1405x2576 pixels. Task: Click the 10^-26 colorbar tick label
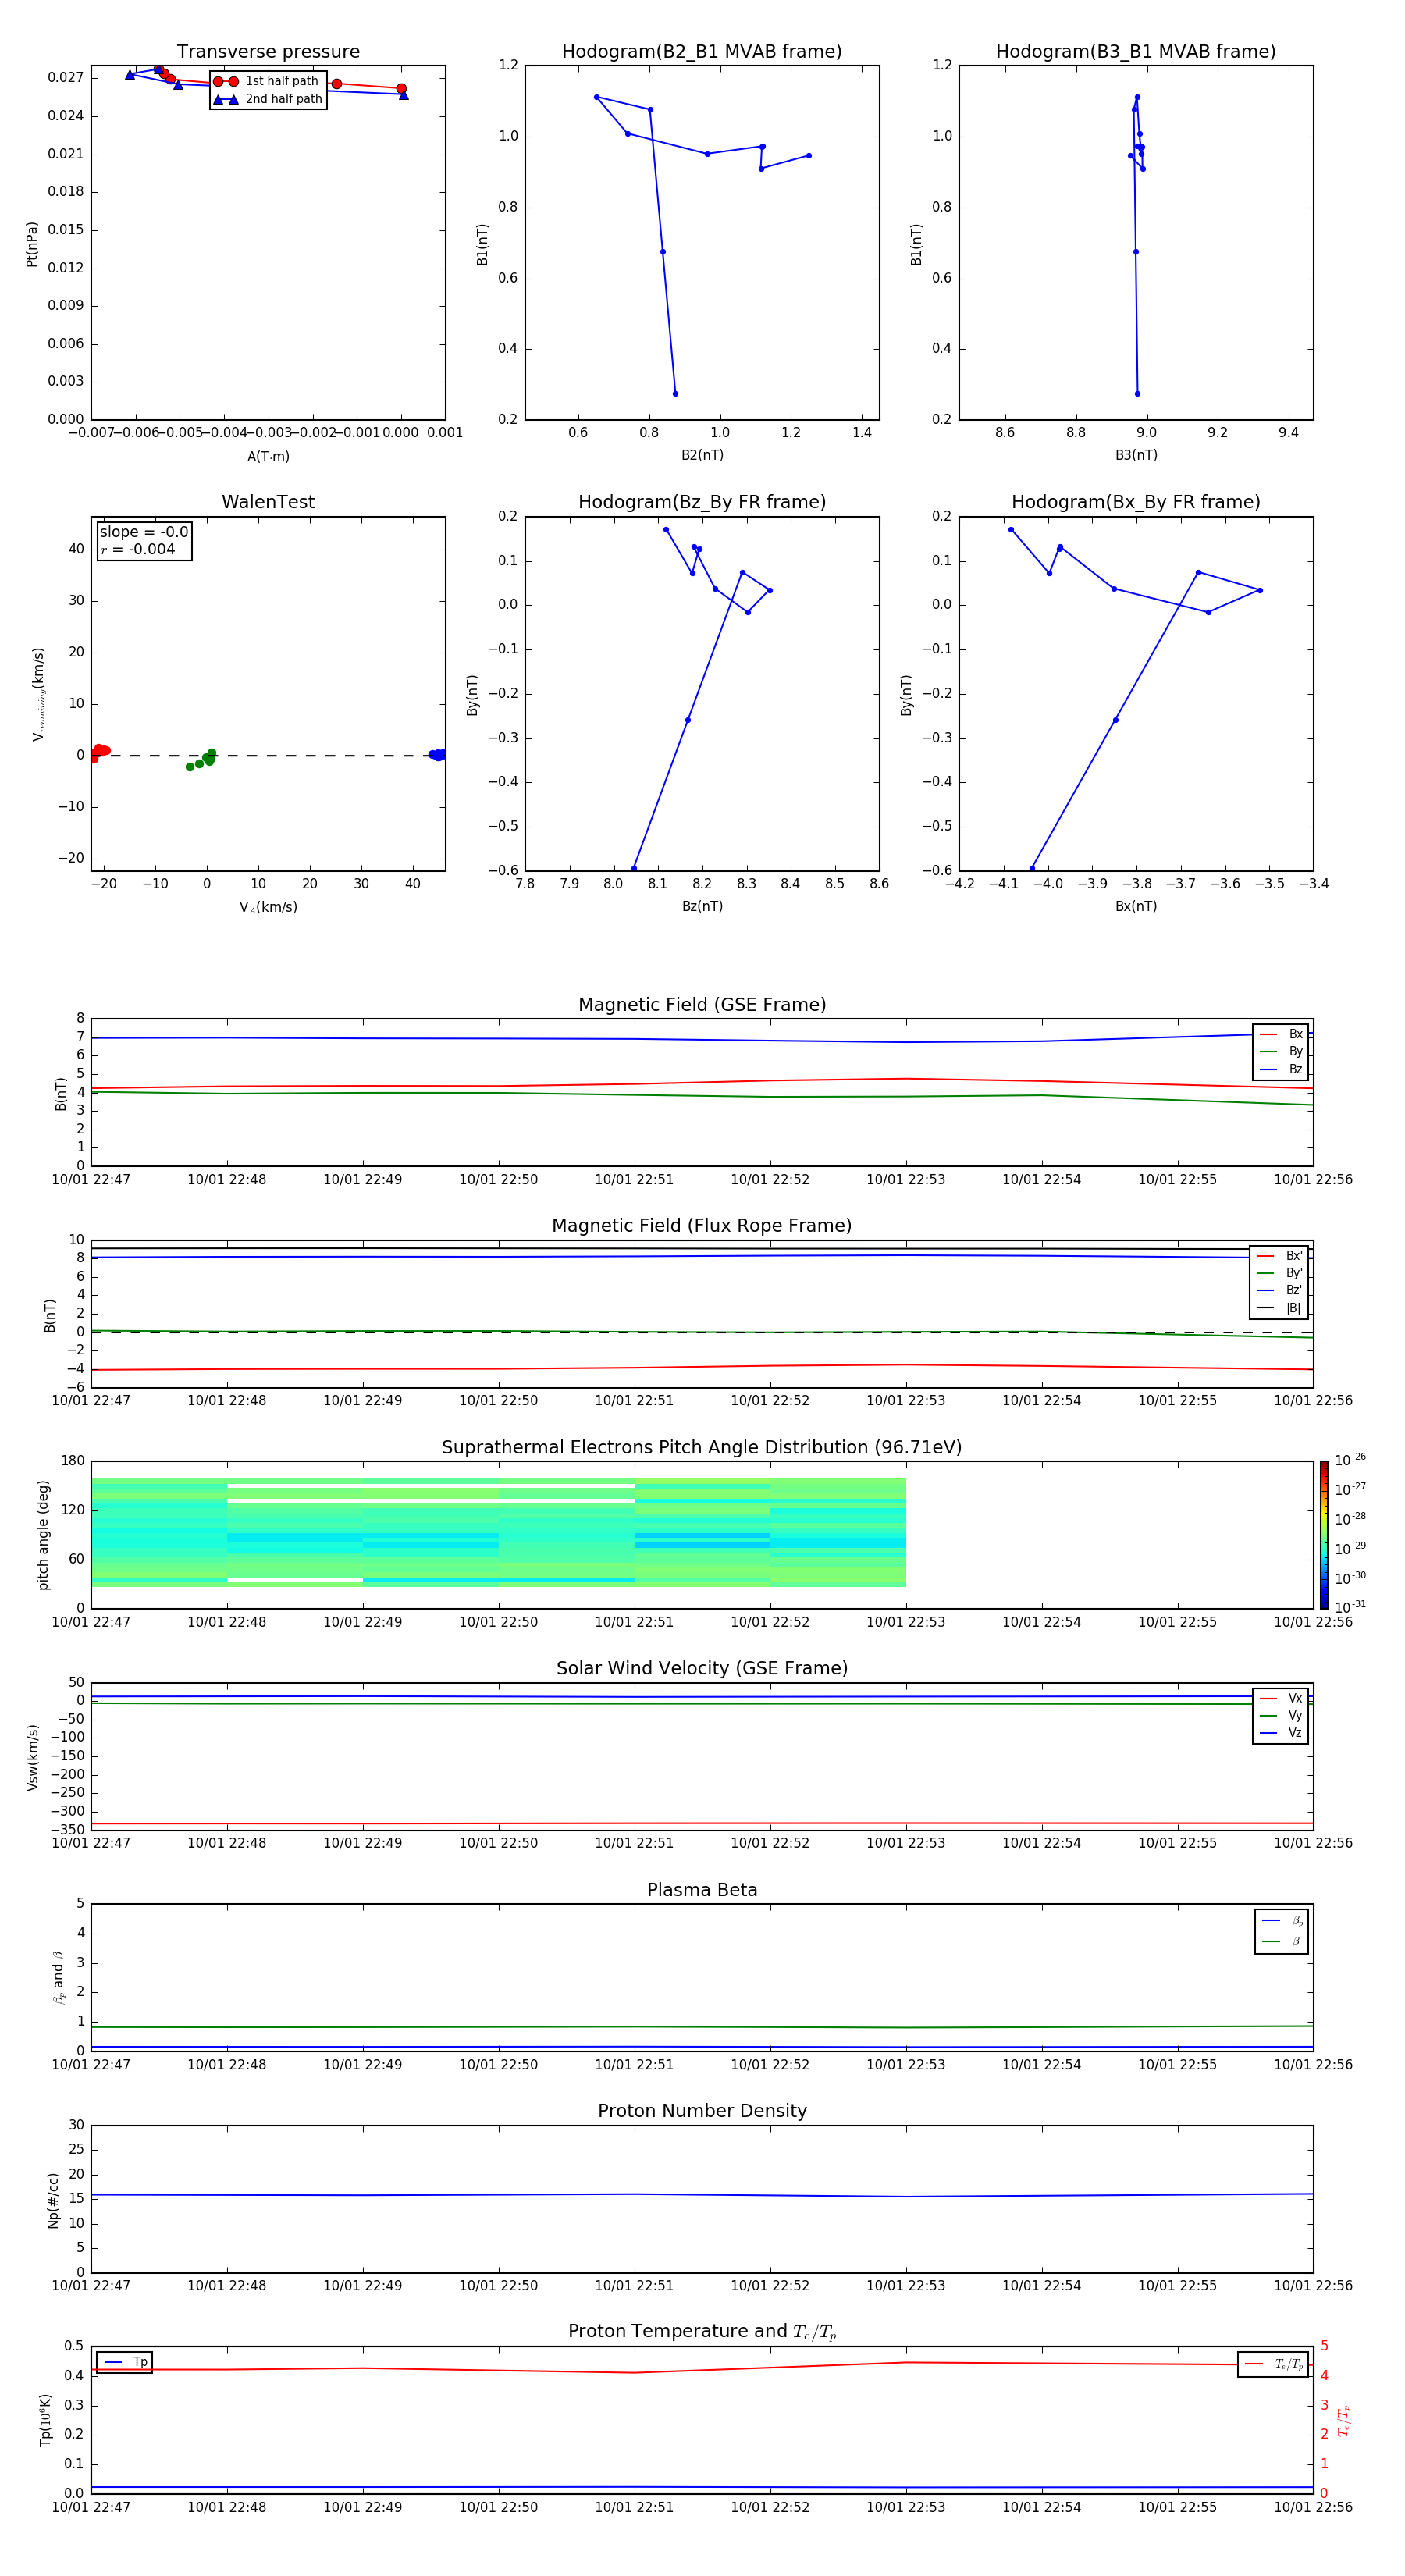(x=1350, y=1460)
